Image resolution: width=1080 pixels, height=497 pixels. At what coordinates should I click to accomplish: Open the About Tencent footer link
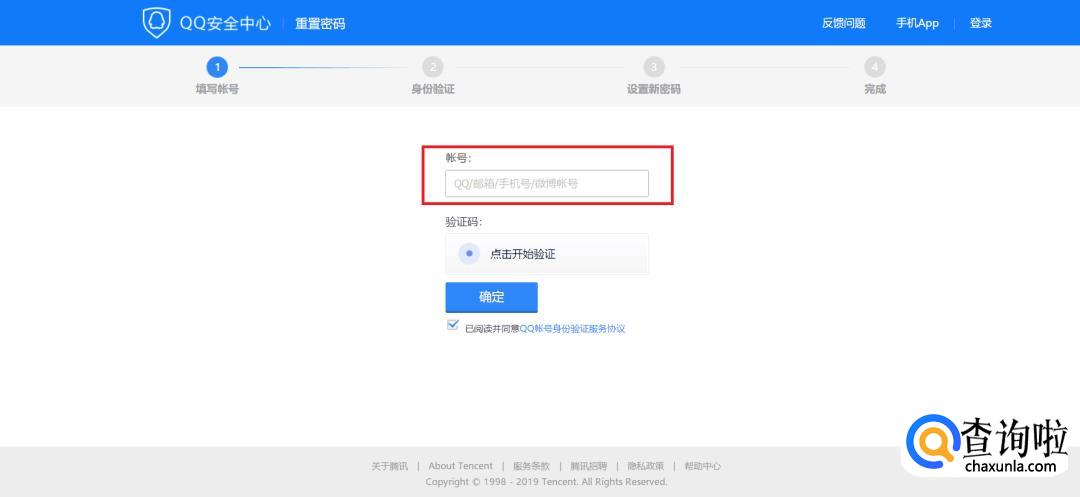point(461,466)
